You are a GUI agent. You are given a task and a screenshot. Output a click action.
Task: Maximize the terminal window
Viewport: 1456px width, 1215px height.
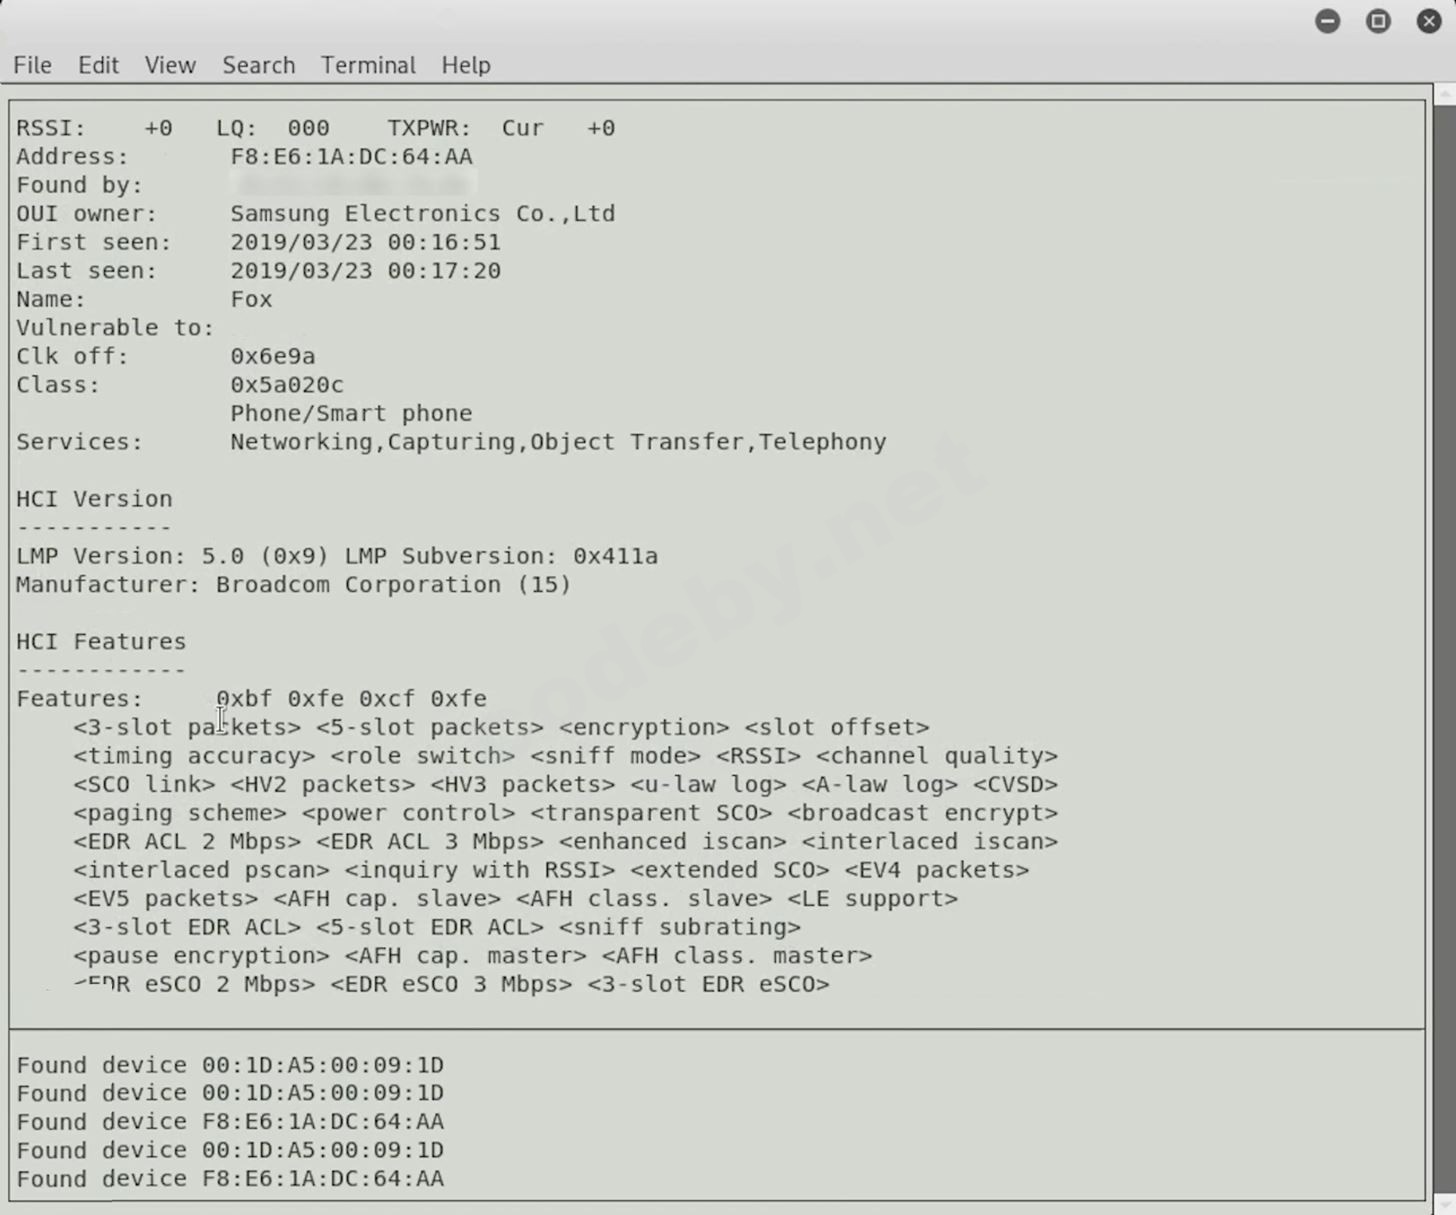click(1378, 20)
